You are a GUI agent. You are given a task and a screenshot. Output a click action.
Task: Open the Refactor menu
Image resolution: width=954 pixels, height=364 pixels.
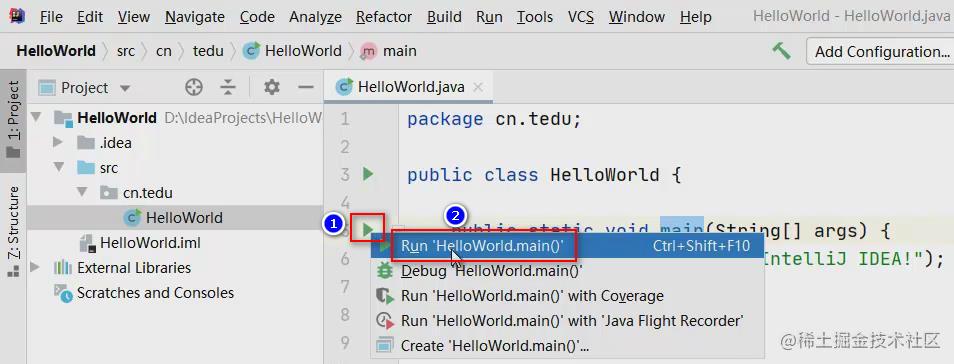click(x=384, y=16)
